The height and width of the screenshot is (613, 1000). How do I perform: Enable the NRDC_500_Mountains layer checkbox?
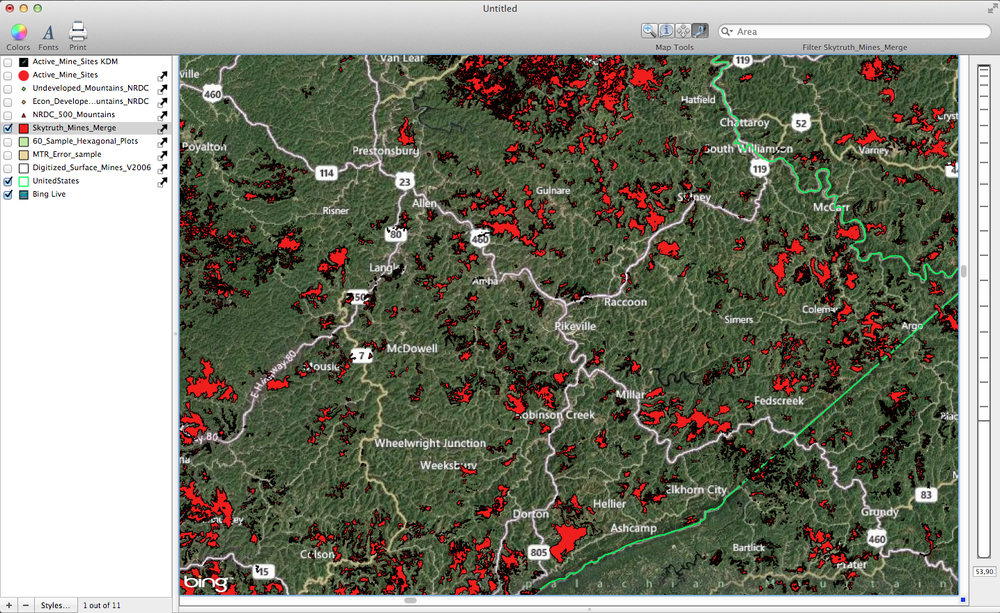click(x=9, y=115)
